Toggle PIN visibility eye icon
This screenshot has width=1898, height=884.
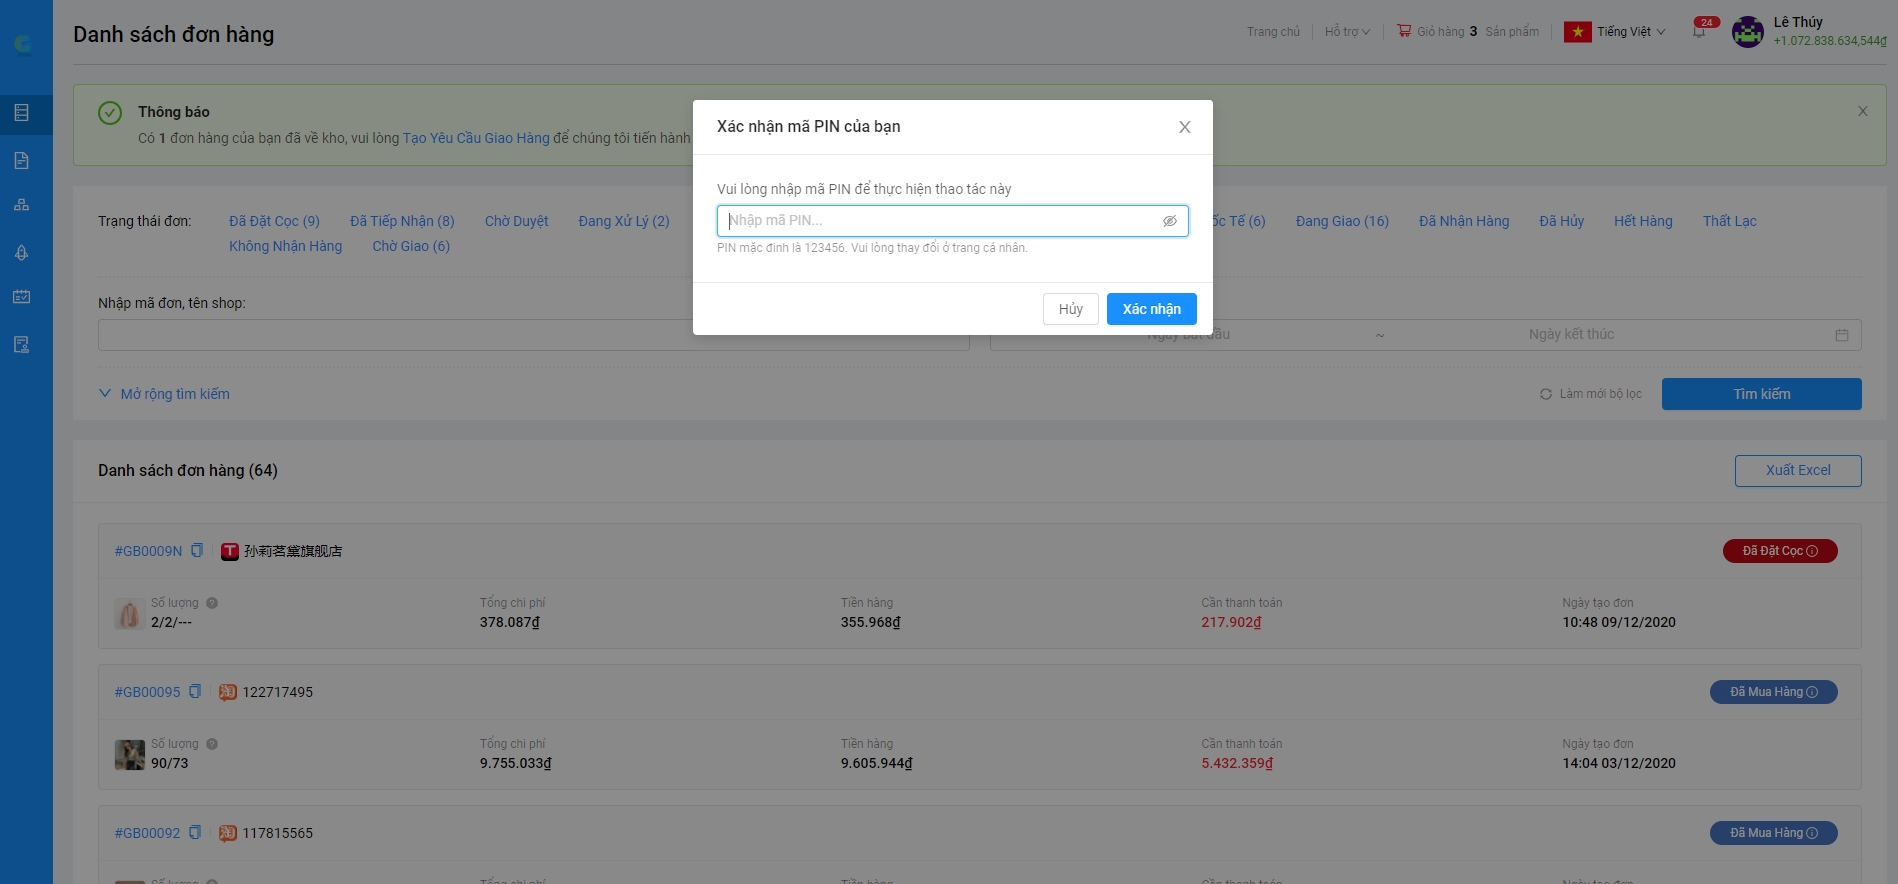[1169, 221]
